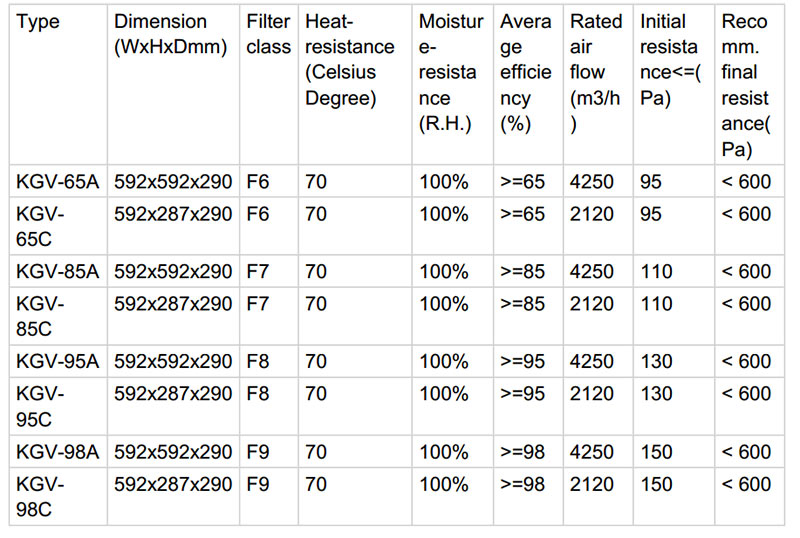Click the Type column header
800x538 pixels.
pos(38,22)
